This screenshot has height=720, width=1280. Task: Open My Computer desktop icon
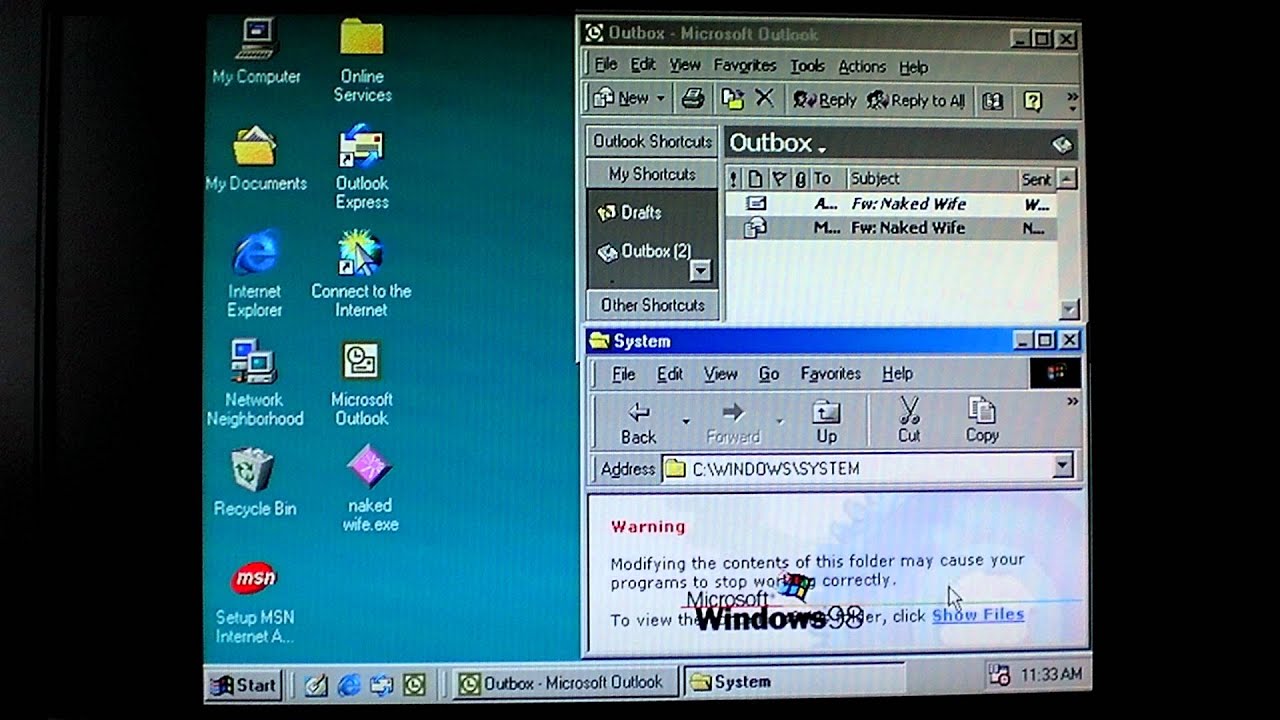click(257, 52)
